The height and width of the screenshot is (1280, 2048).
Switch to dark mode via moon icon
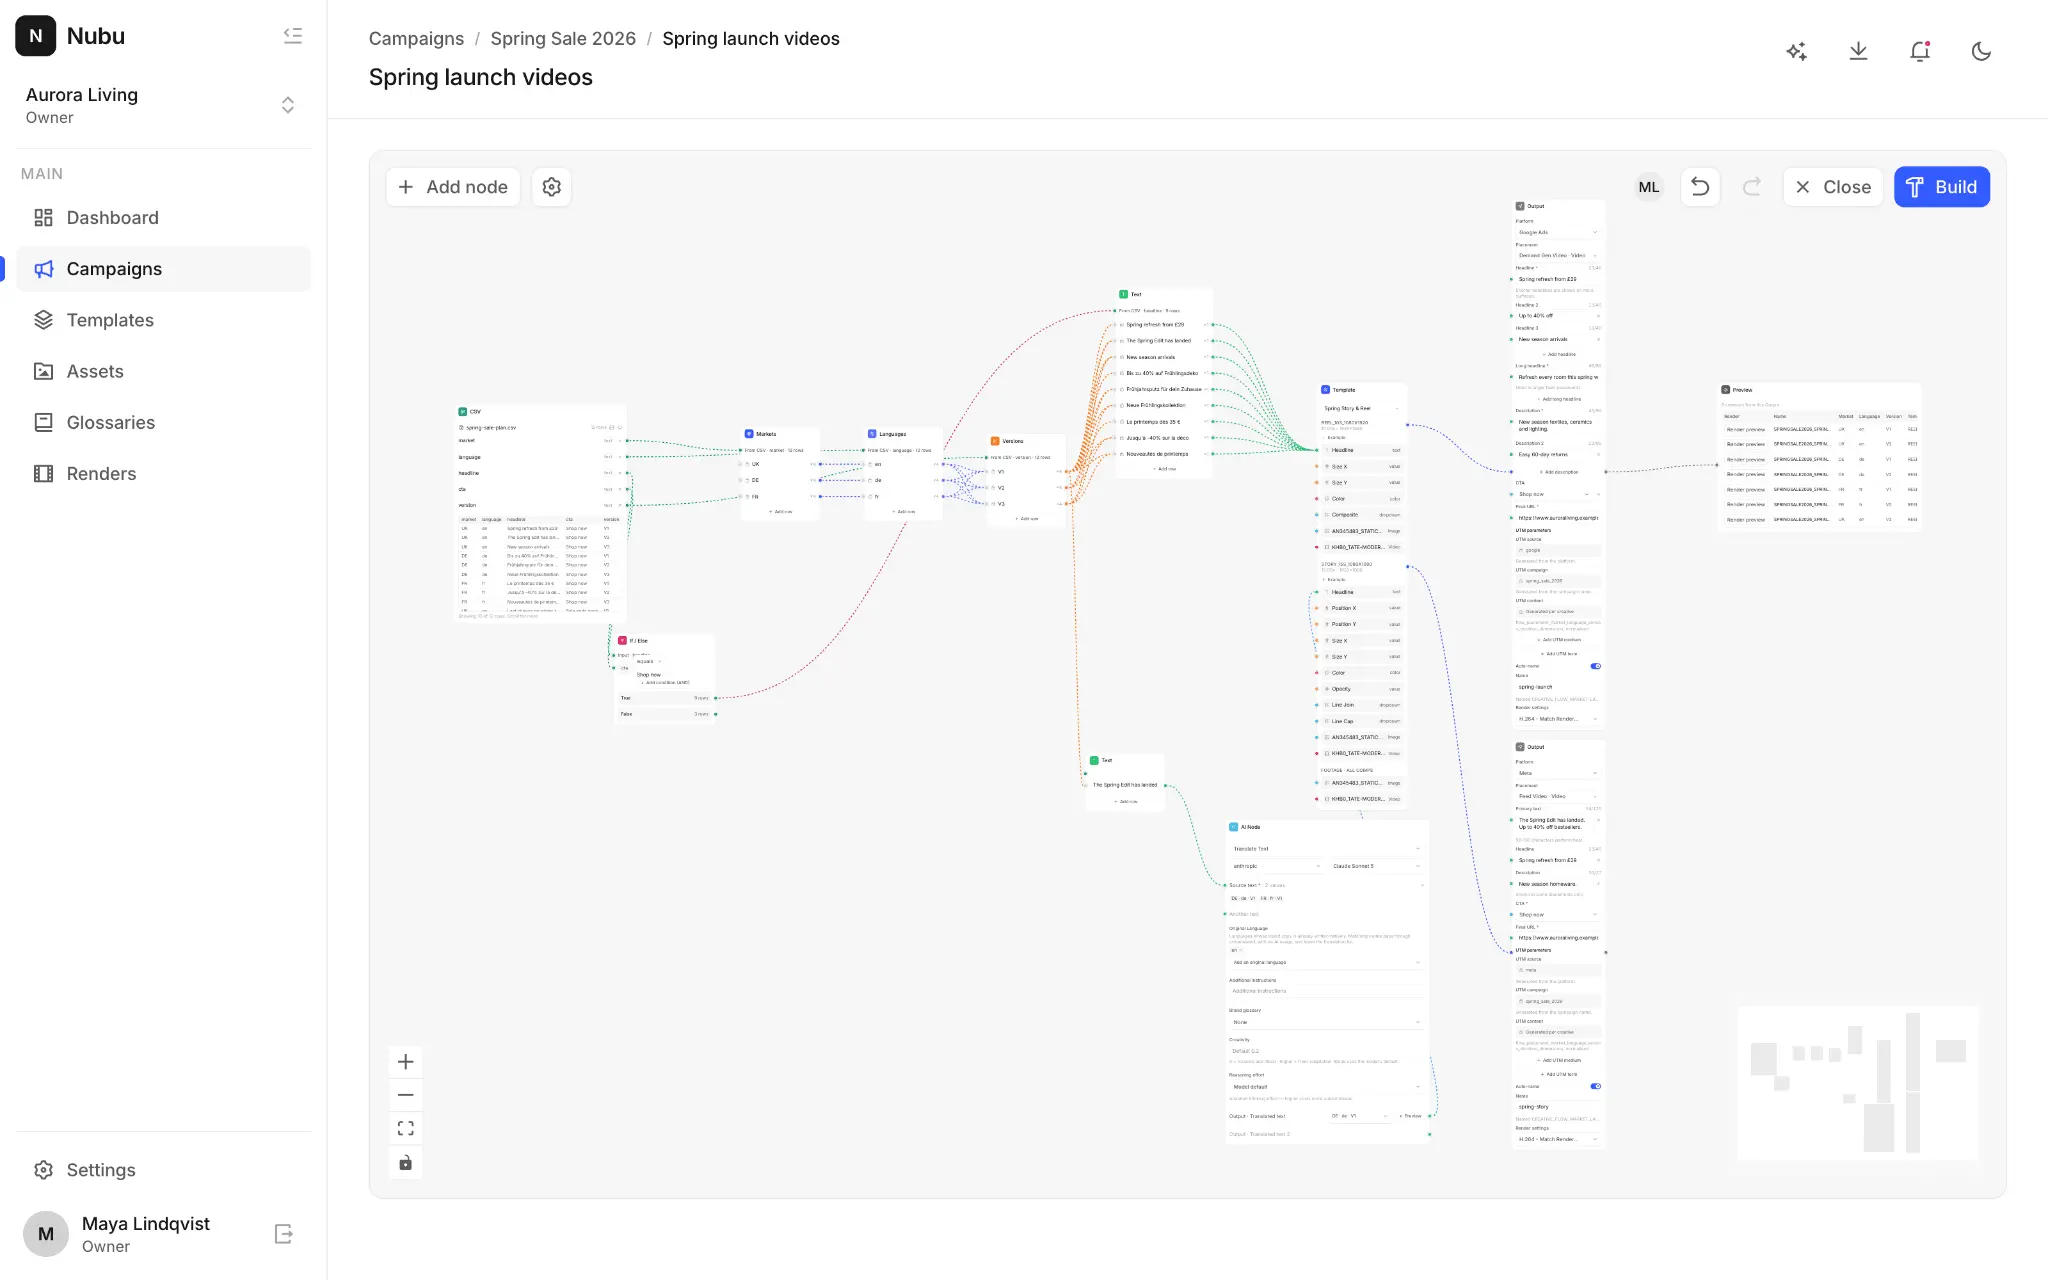[x=1981, y=51]
